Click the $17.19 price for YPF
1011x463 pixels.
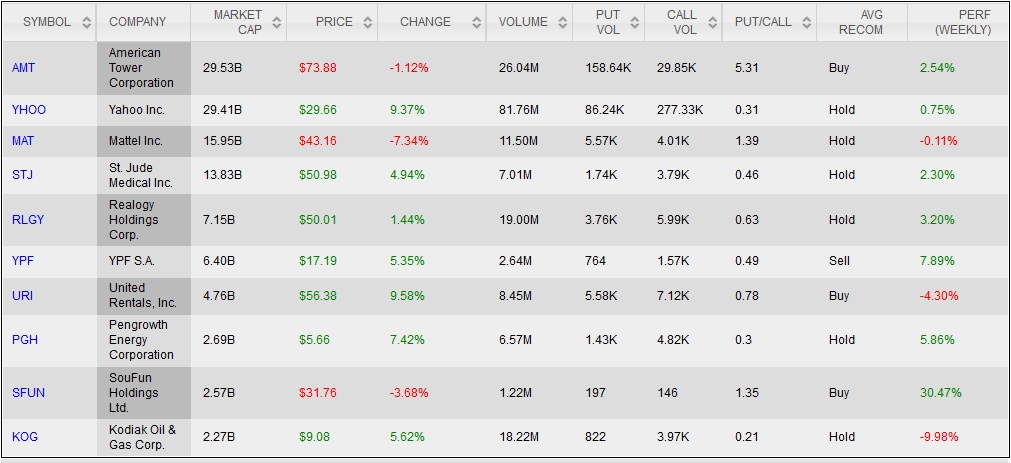[318, 261]
